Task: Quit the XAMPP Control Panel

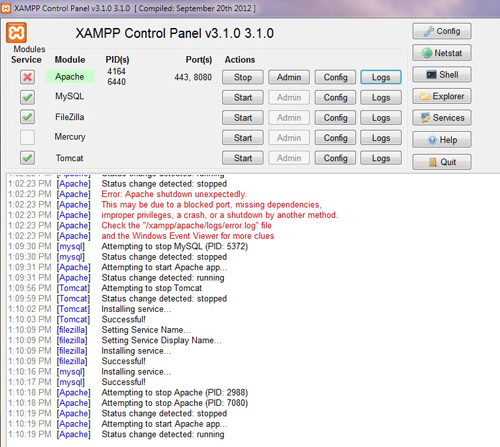Action: point(442,162)
